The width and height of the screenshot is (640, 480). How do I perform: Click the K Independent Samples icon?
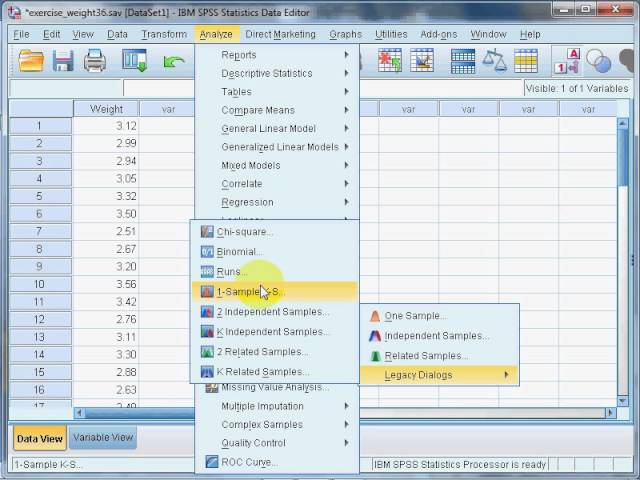pos(207,331)
